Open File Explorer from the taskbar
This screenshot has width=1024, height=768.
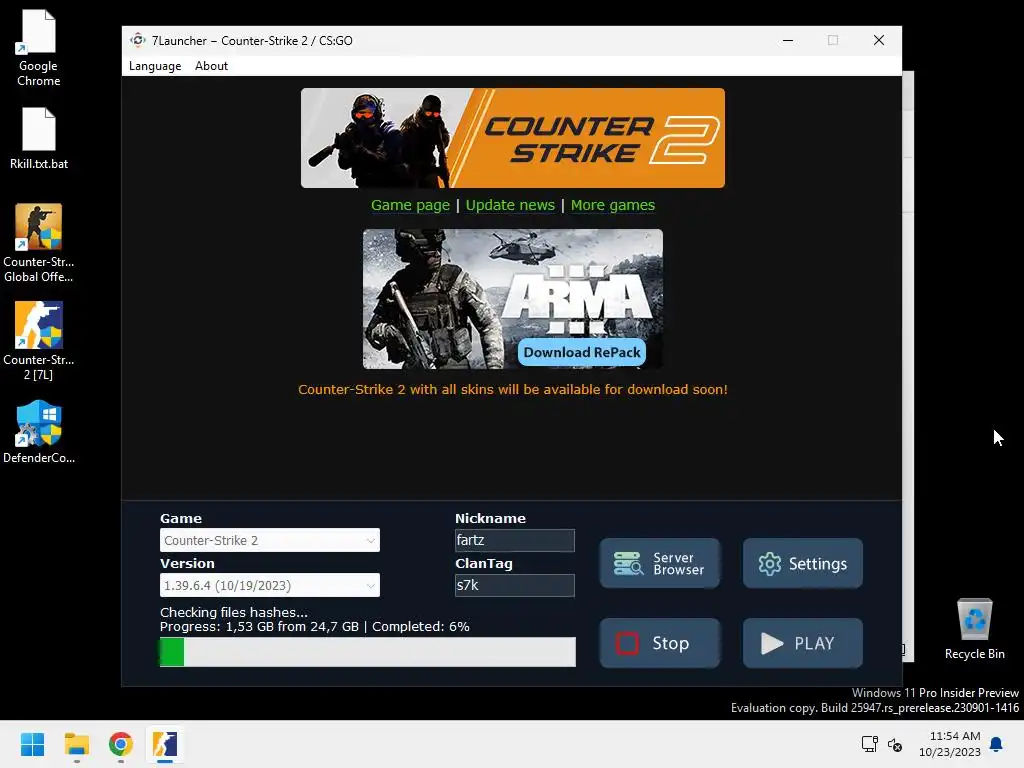[76, 744]
